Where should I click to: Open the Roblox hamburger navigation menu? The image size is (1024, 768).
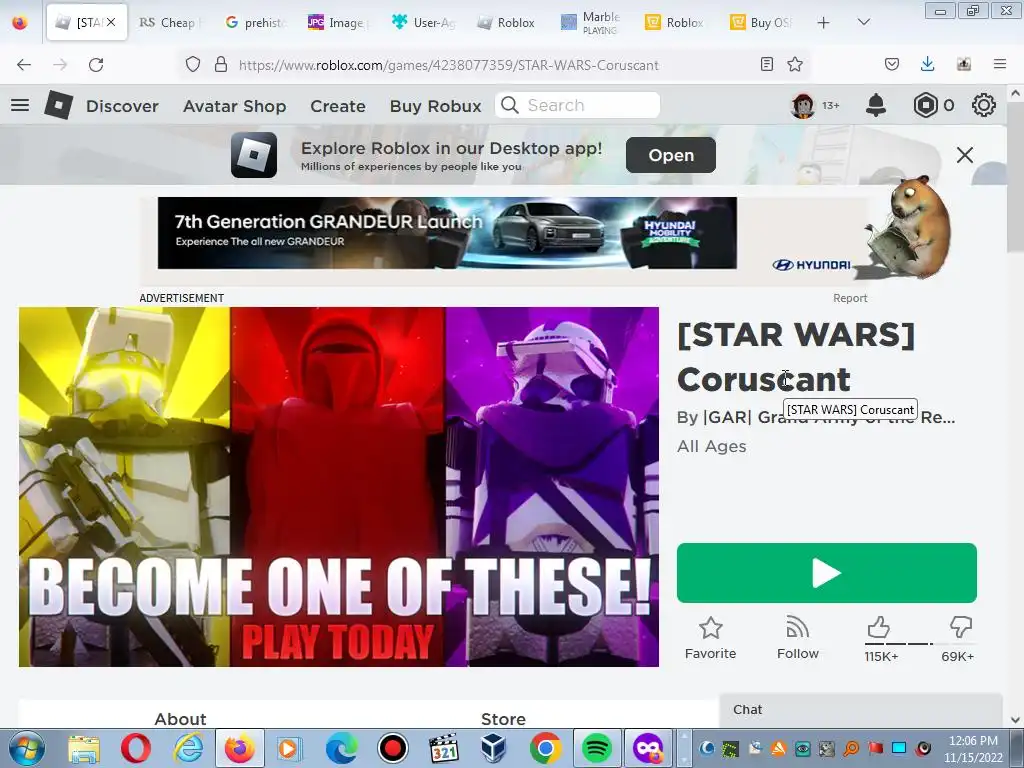click(x=20, y=104)
